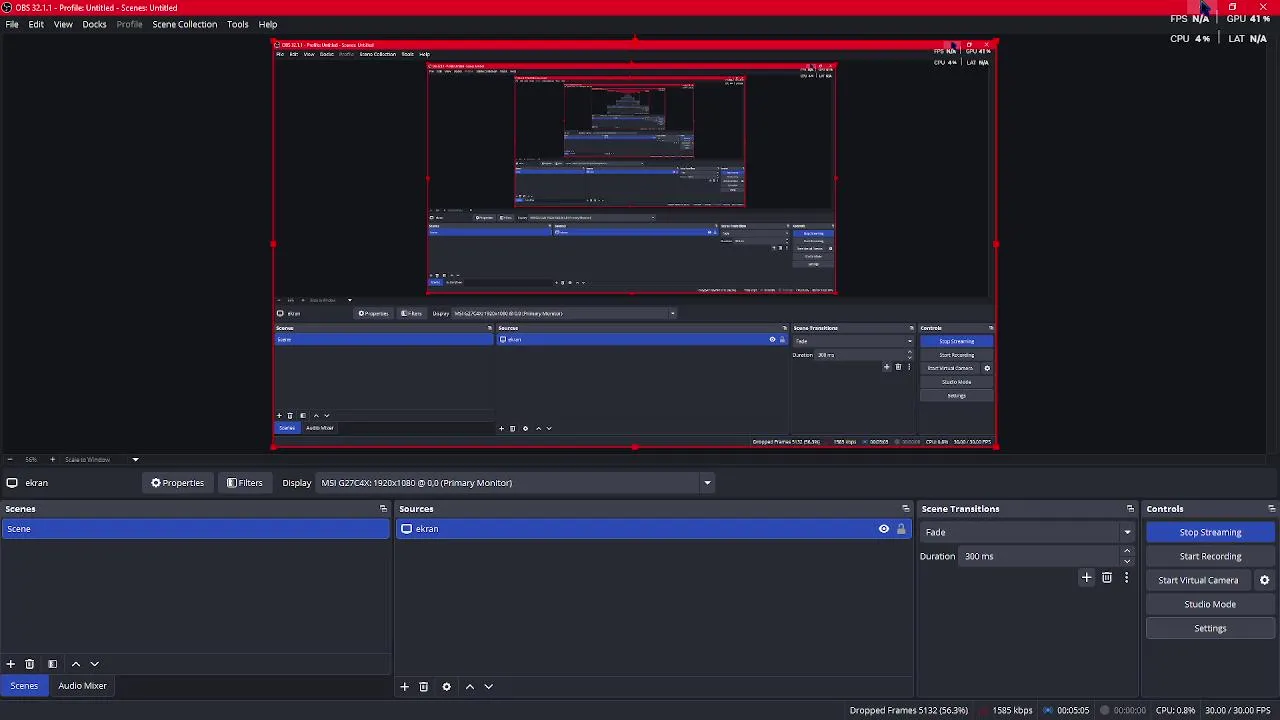This screenshot has width=1280, height=720.
Task: Open the Edit menu
Action: coord(36,24)
